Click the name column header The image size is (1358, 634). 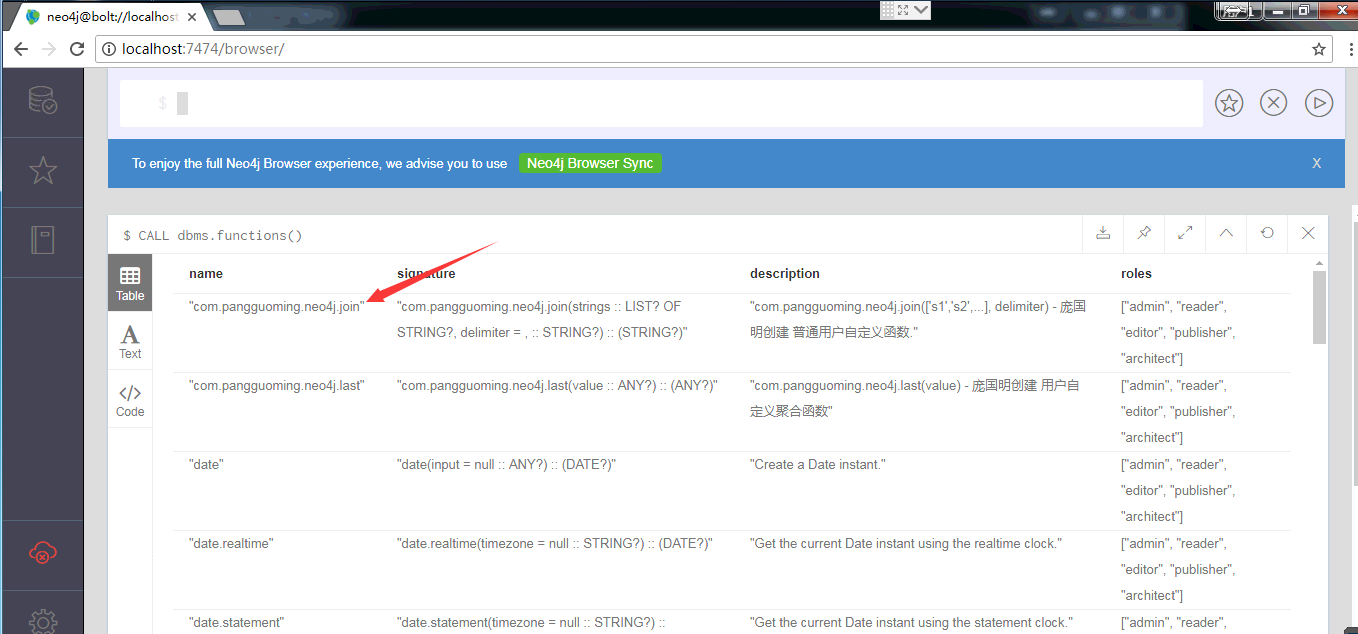[x=206, y=273]
